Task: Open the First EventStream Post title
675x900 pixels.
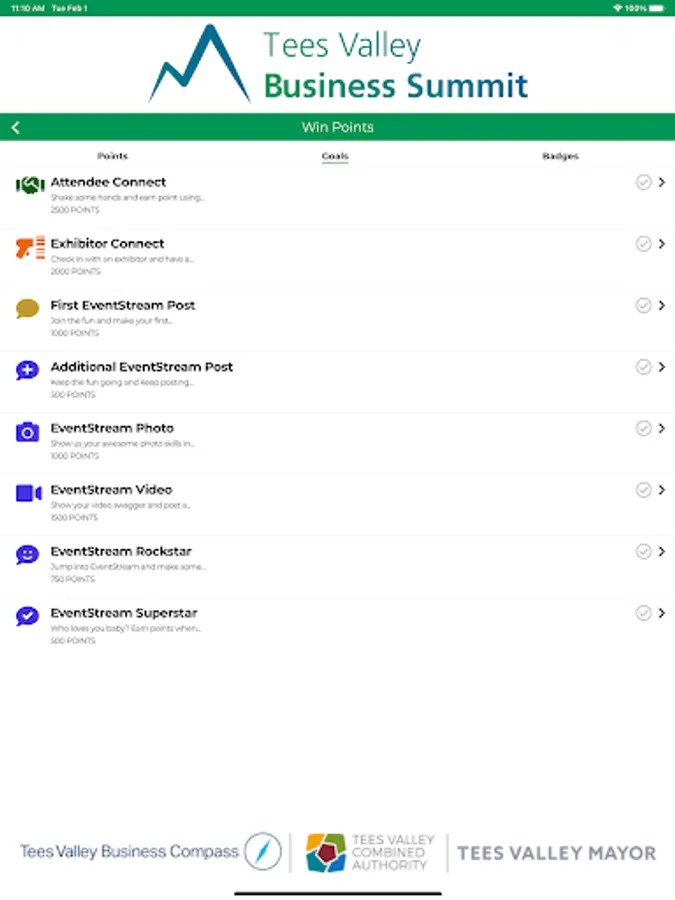Action: click(x=123, y=305)
